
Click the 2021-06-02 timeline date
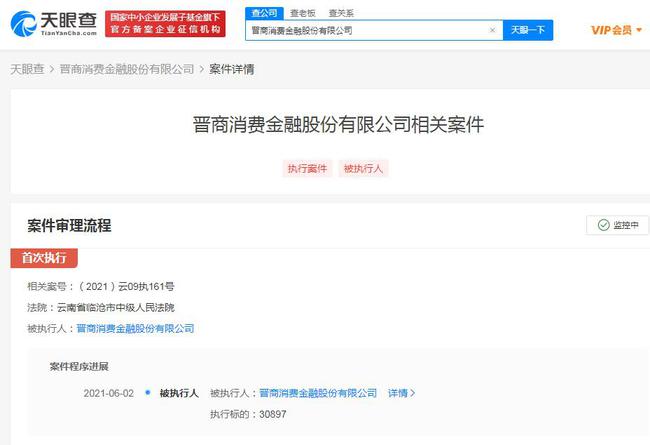[109, 393]
